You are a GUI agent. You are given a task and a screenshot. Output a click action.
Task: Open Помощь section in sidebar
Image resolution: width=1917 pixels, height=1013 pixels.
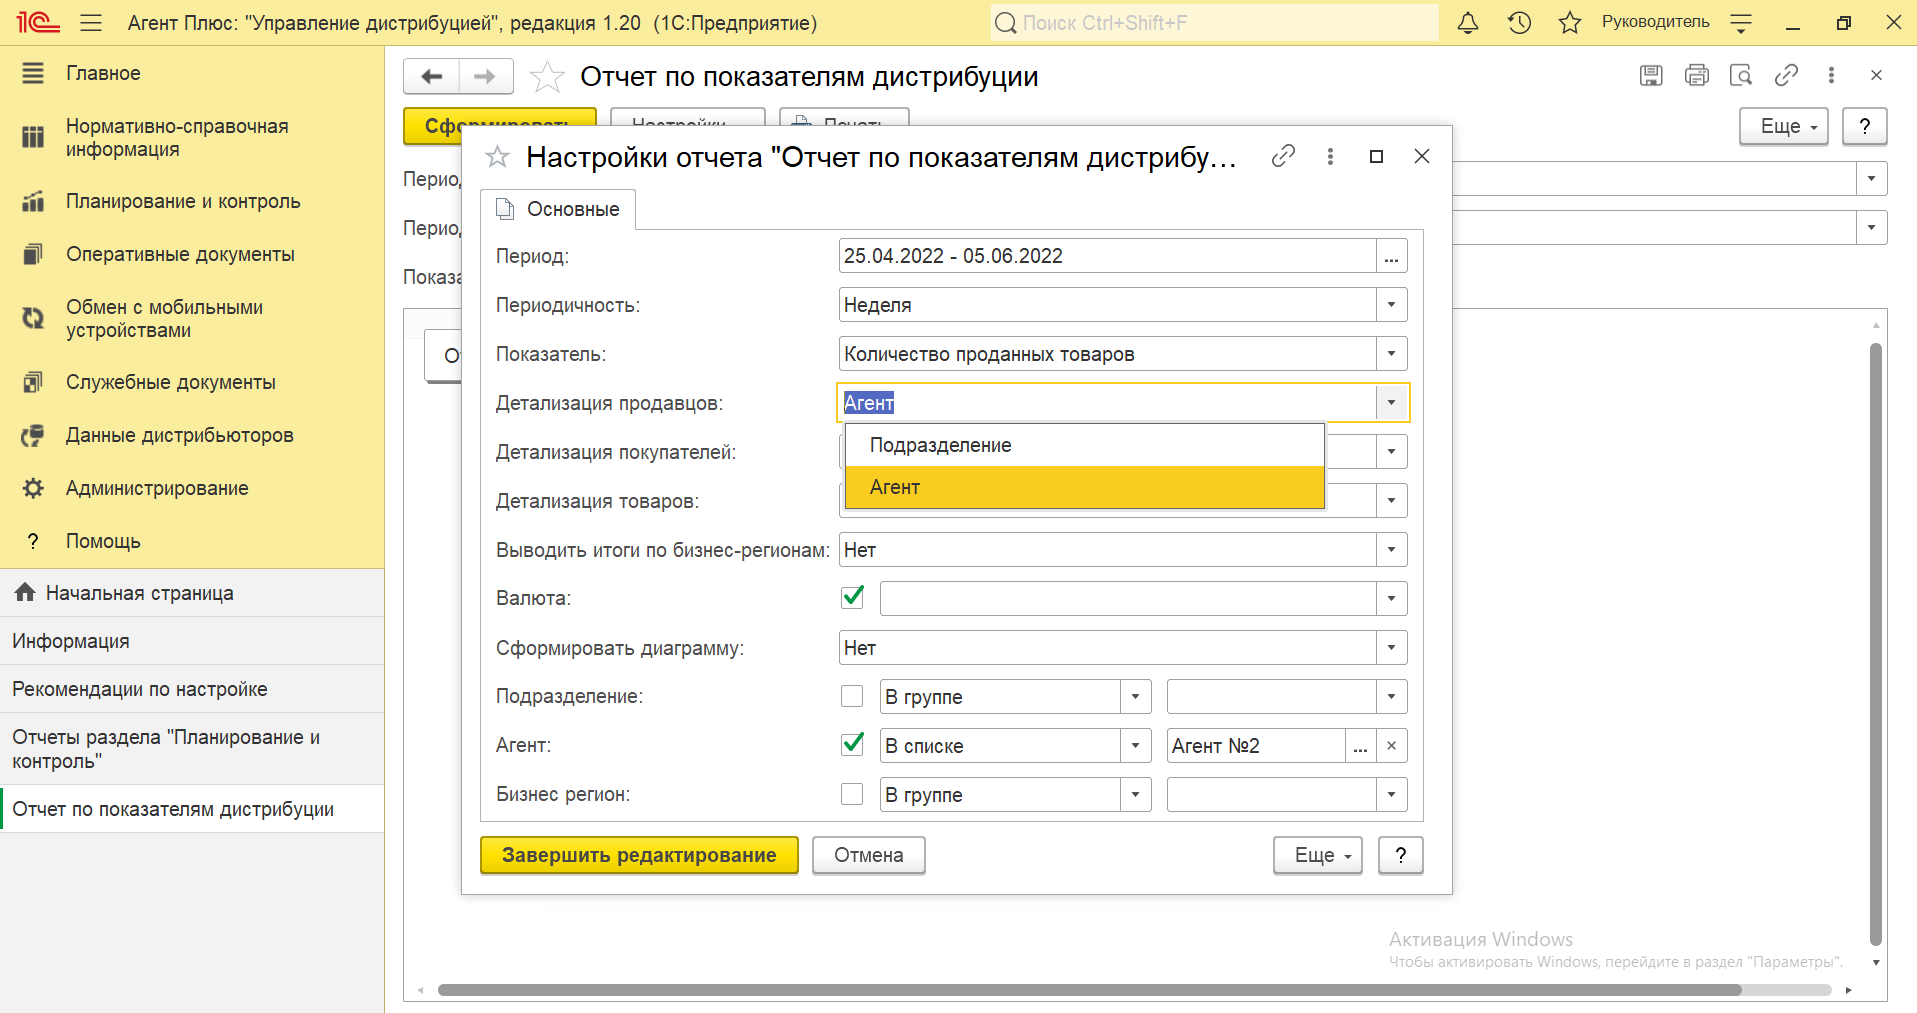[192, 541]
